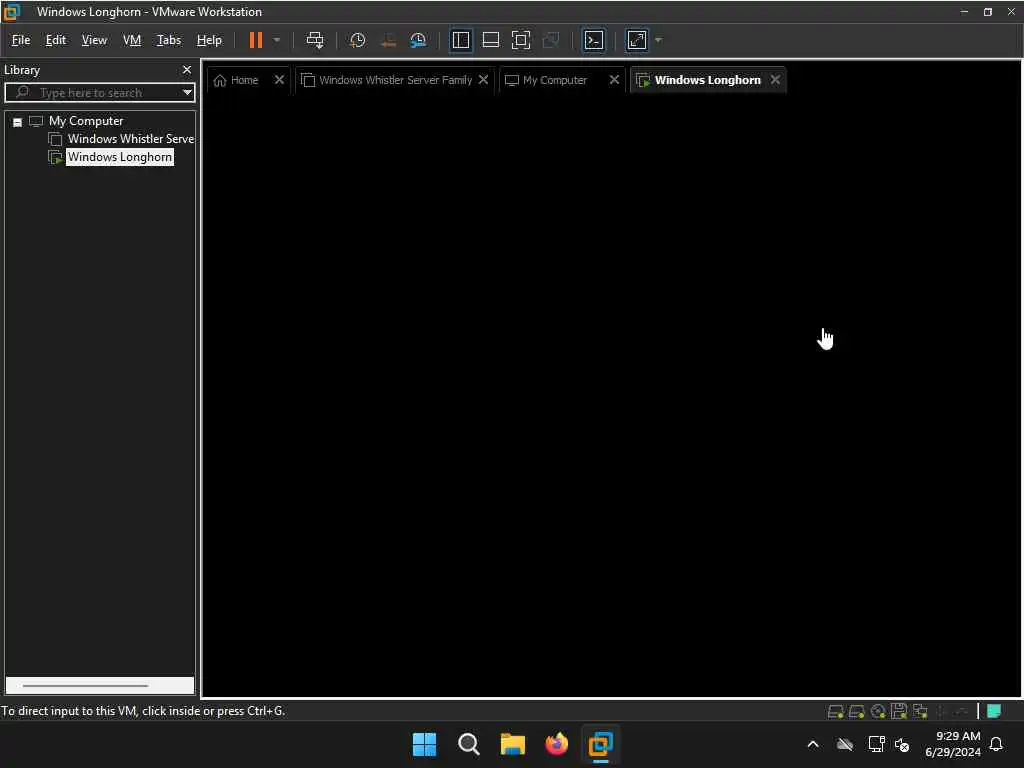Open the notifications bell
Image resolution: width=1024 pixels, height=768 pixels.
point(996,744)
